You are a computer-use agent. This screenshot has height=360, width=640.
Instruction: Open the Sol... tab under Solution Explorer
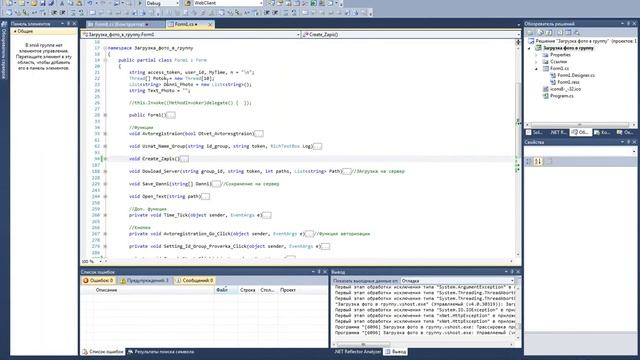(534, 133)
